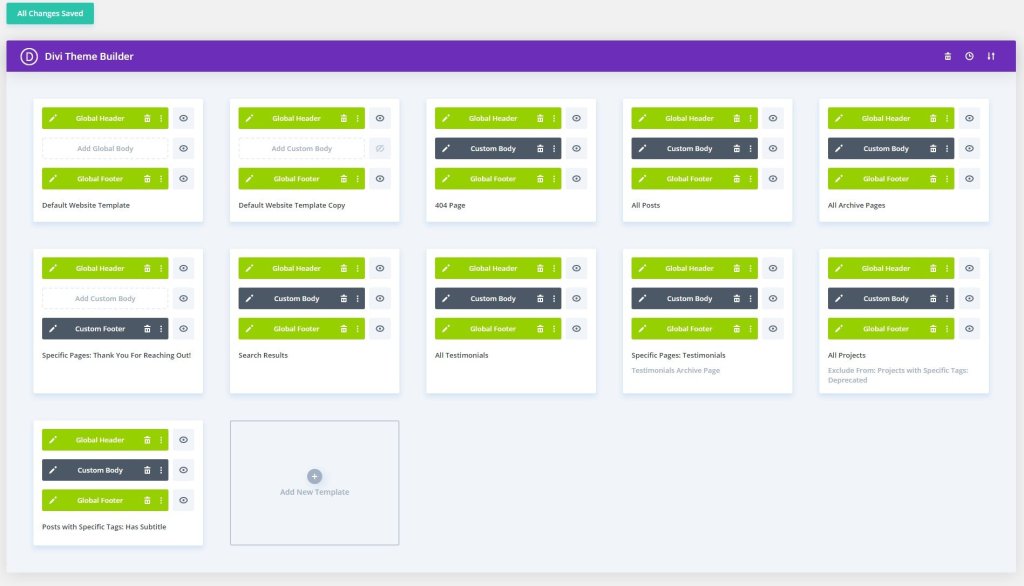This screenshot has height=586, width=1024.
Task: Click Add Global Body in Default Website Template
Action: (x=105, y=148)
